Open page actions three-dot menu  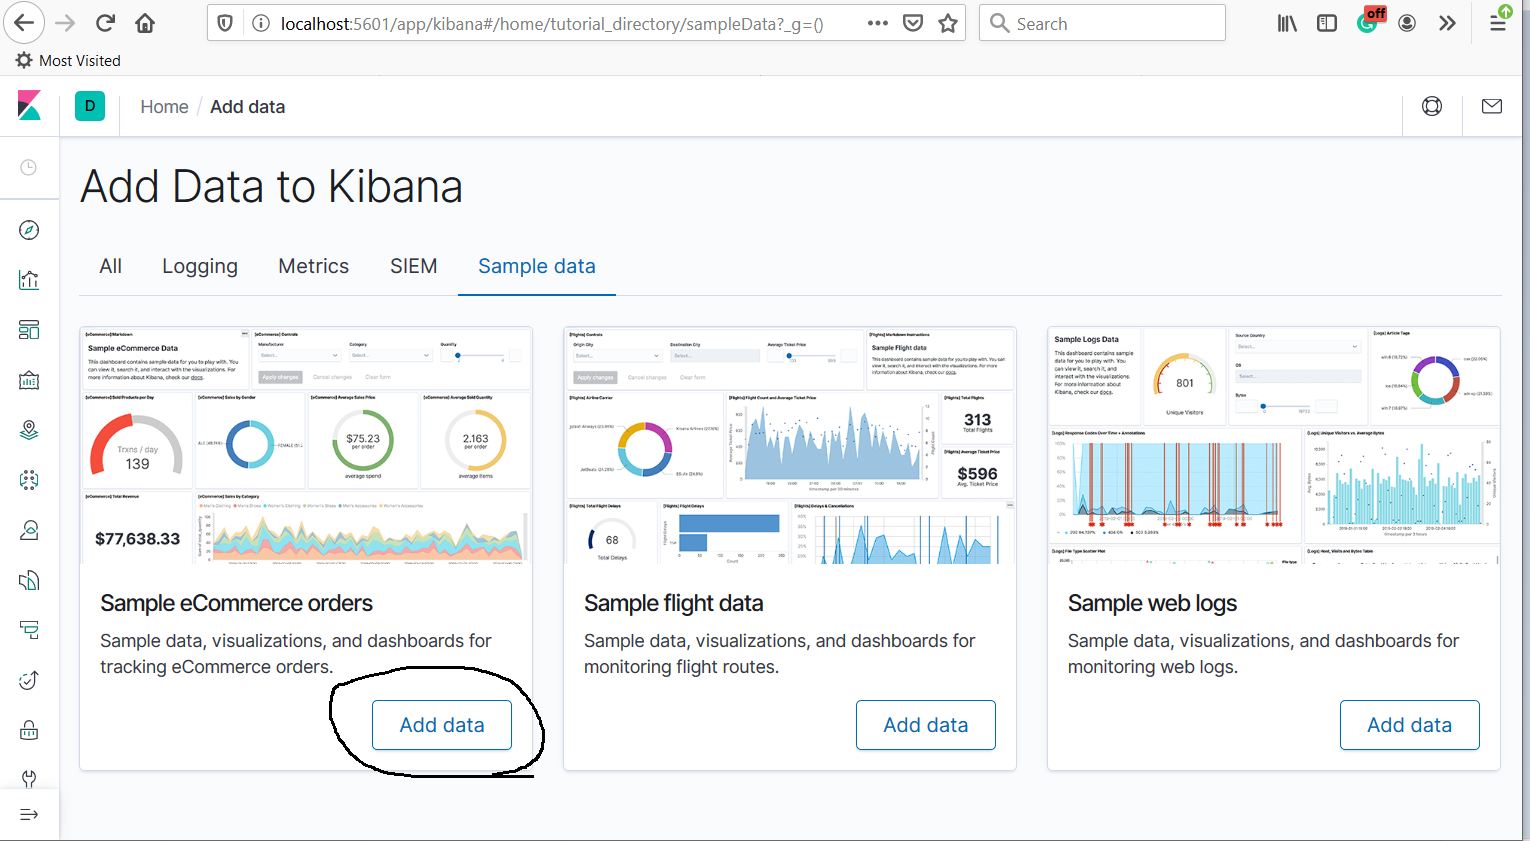tap(878, 23)
